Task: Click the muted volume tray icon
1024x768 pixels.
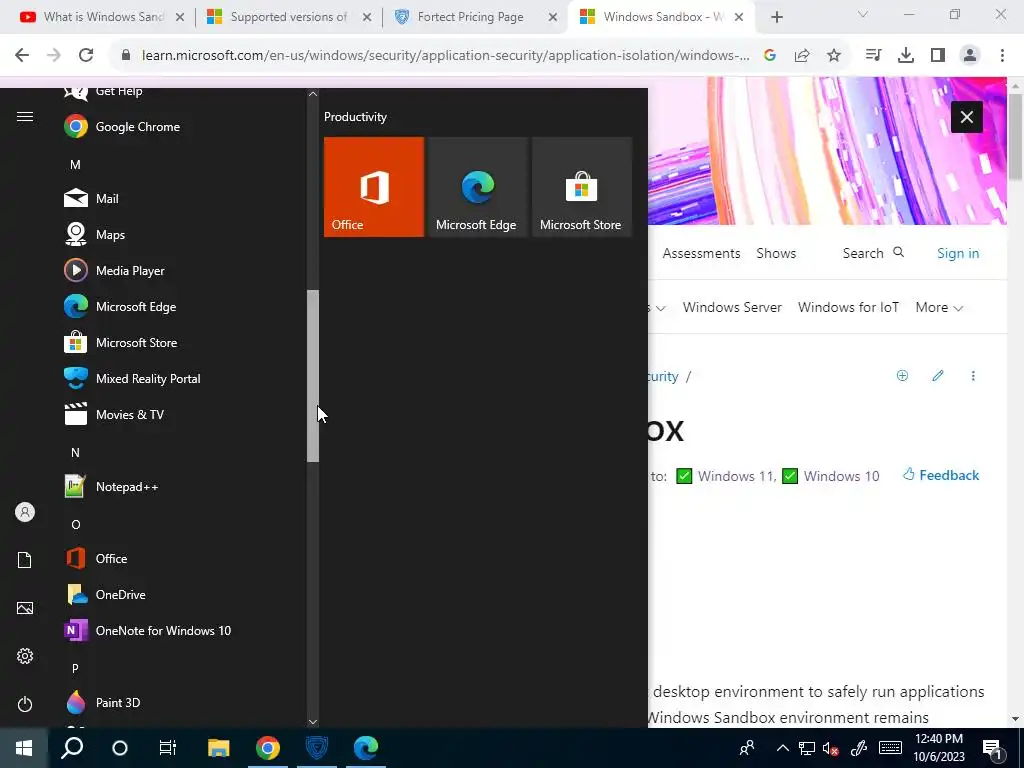Action: tap(831, 748)
